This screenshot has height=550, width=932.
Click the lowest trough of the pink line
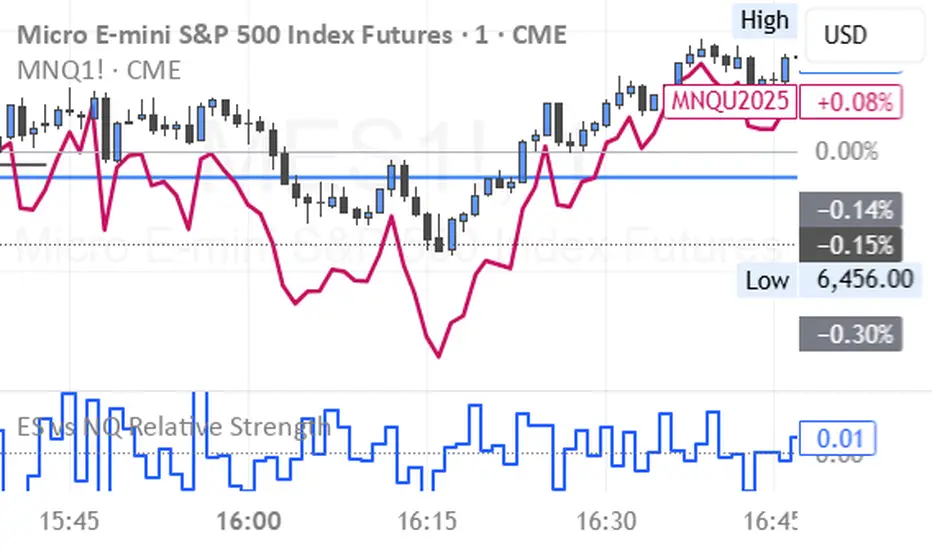(x=437, y=355)
